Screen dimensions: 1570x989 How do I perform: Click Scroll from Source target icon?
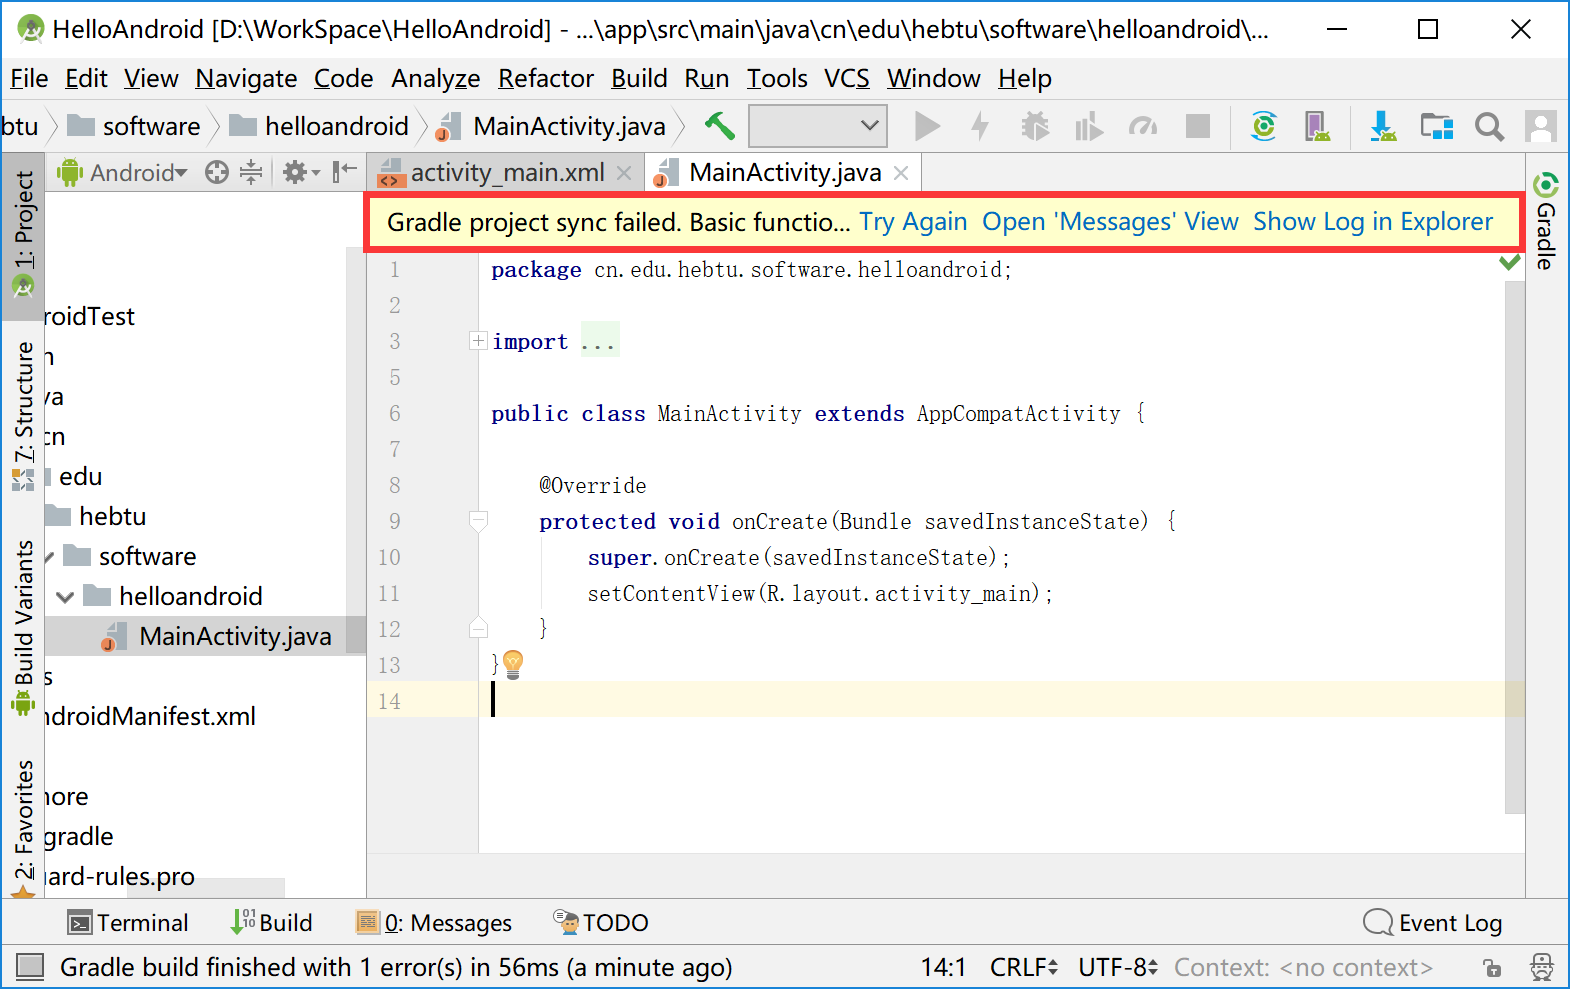[217, 172]
